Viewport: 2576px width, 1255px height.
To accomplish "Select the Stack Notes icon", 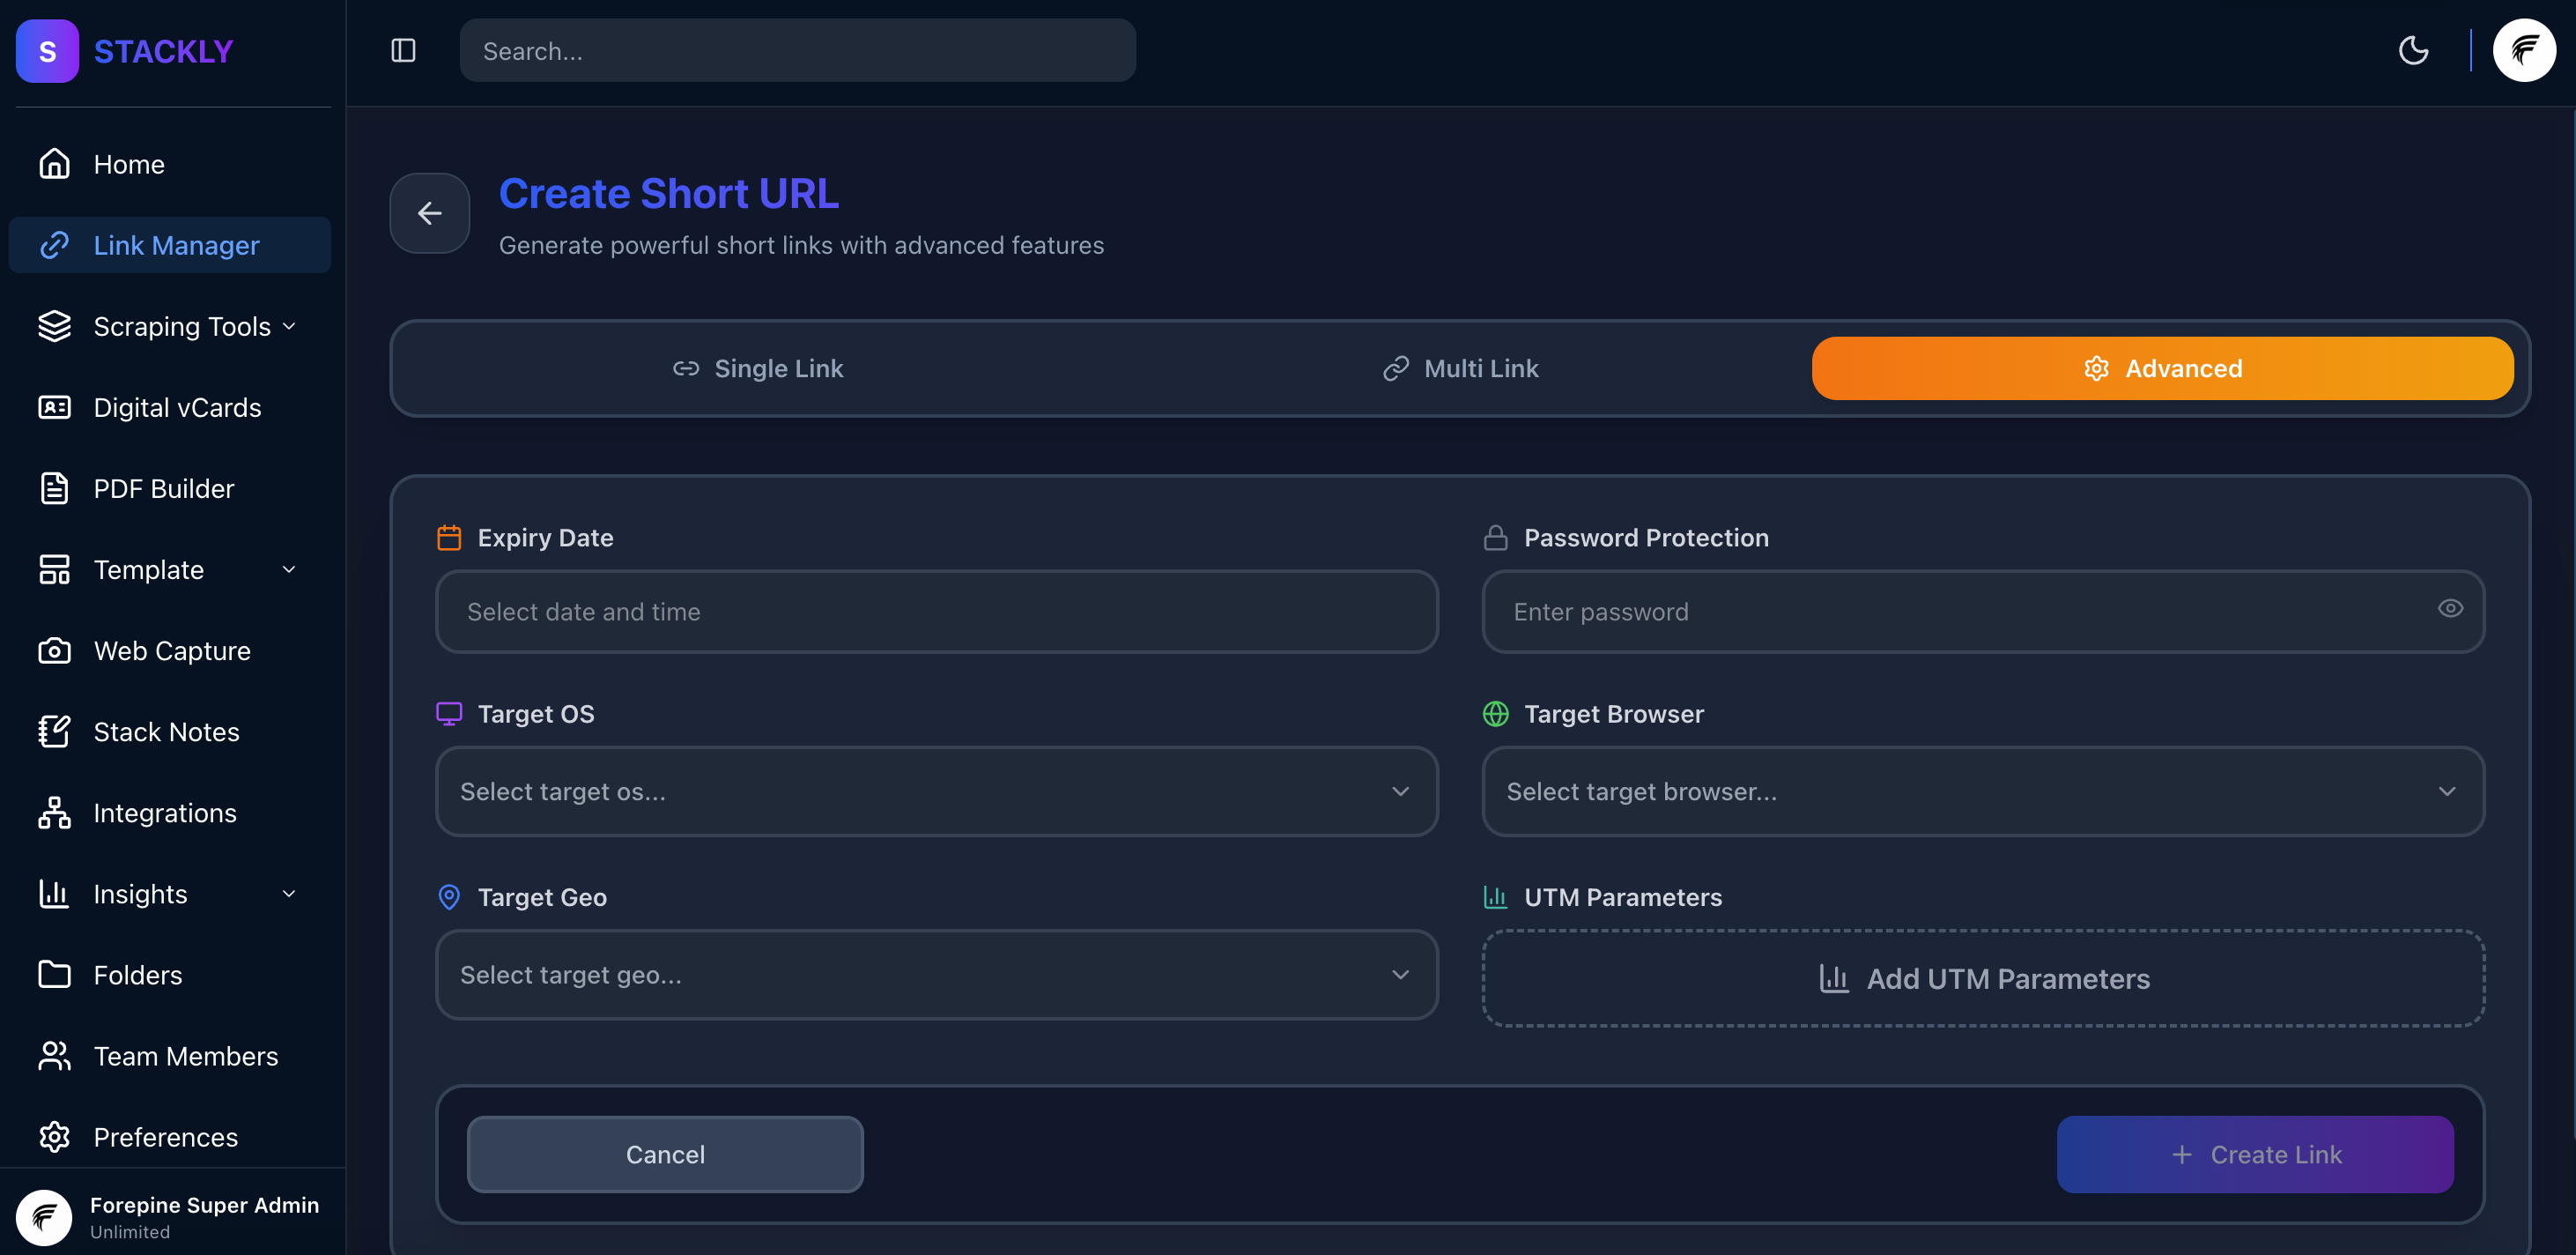I will [54, 731].
